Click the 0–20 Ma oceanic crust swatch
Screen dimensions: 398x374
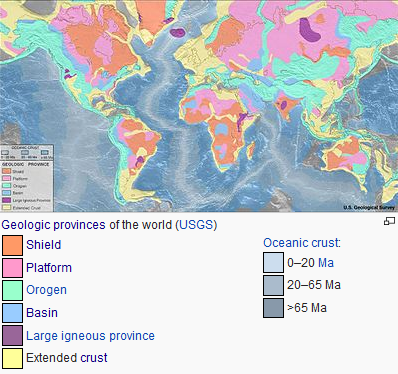tap(273, 262)
